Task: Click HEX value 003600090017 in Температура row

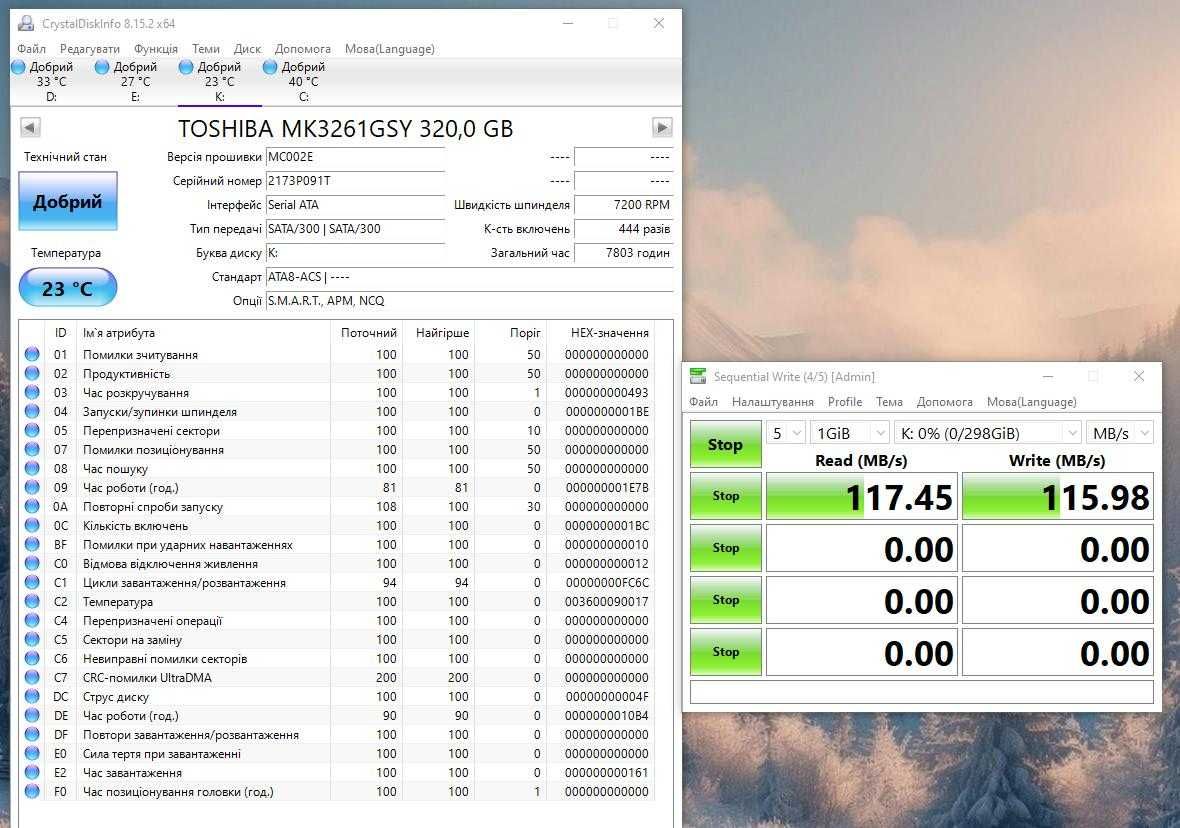Action: tap(607, 601)
